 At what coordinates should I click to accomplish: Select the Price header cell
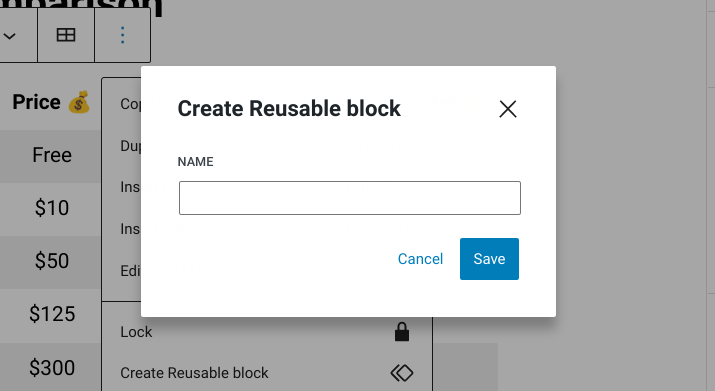pyautogui.click(x=50, y=102)
